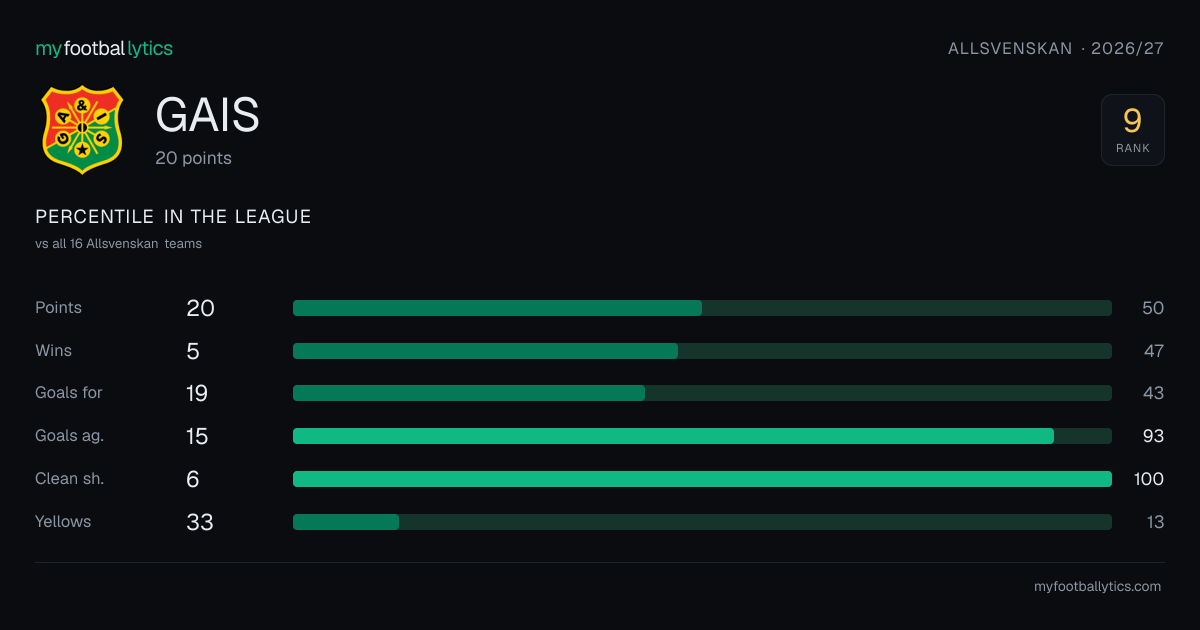
Task: Click the Clean sh. value of 6
Action: click(193, 479)
